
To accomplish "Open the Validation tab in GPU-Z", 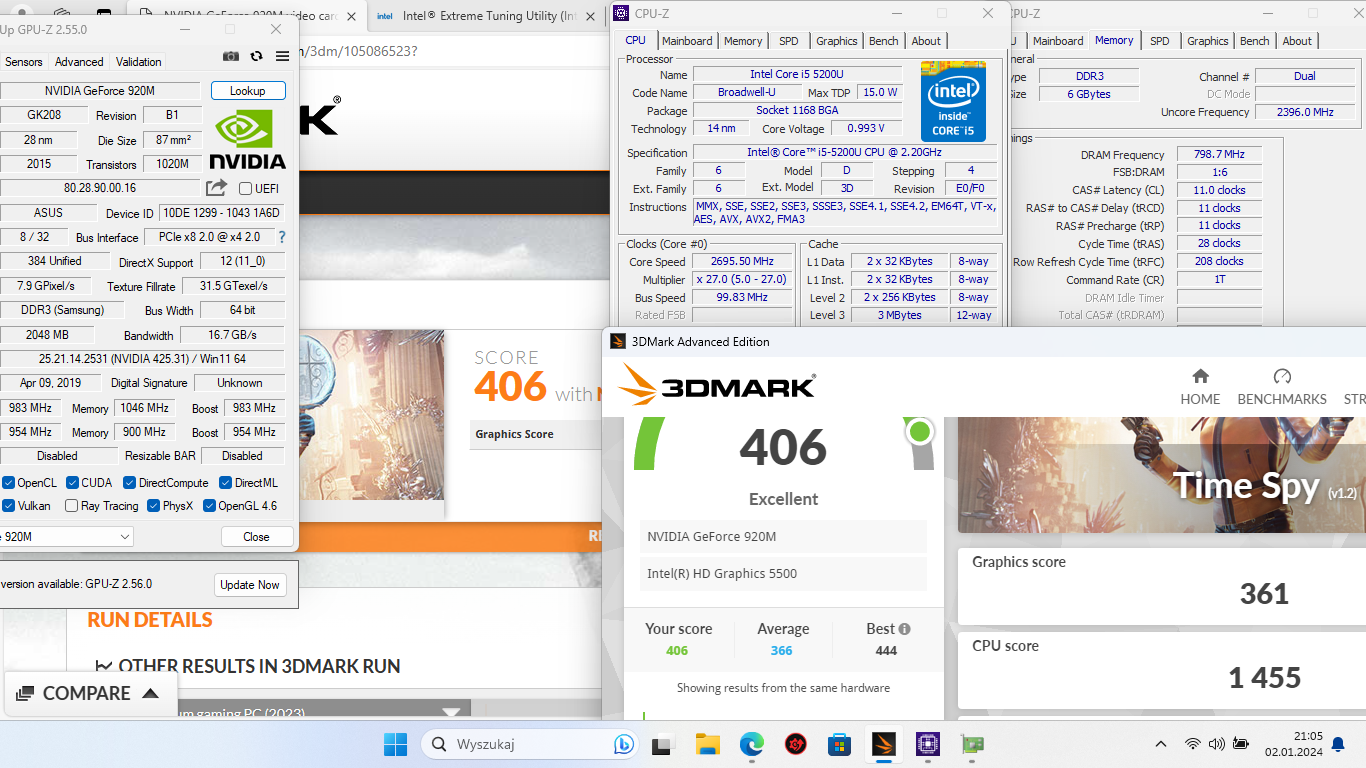I will click(x=138, y=62).
